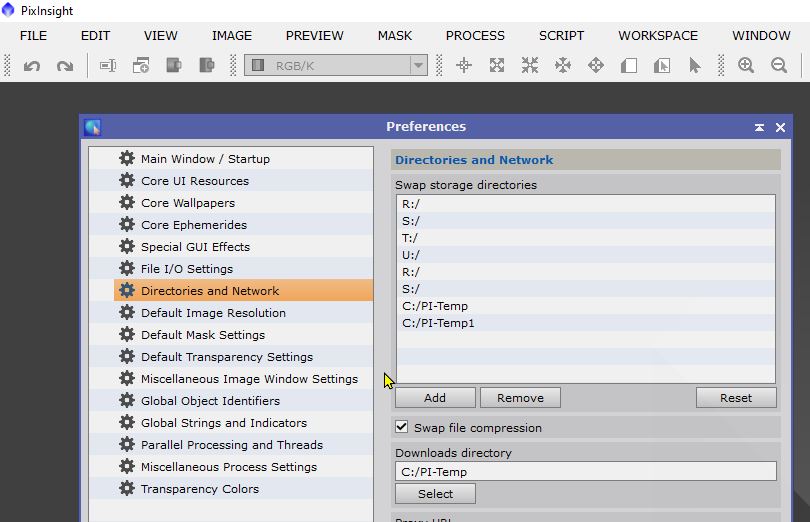Screen dimensions: 810x522
Task: Open the MASK menu
Action: pyautogui.click(x=395, y=36)
